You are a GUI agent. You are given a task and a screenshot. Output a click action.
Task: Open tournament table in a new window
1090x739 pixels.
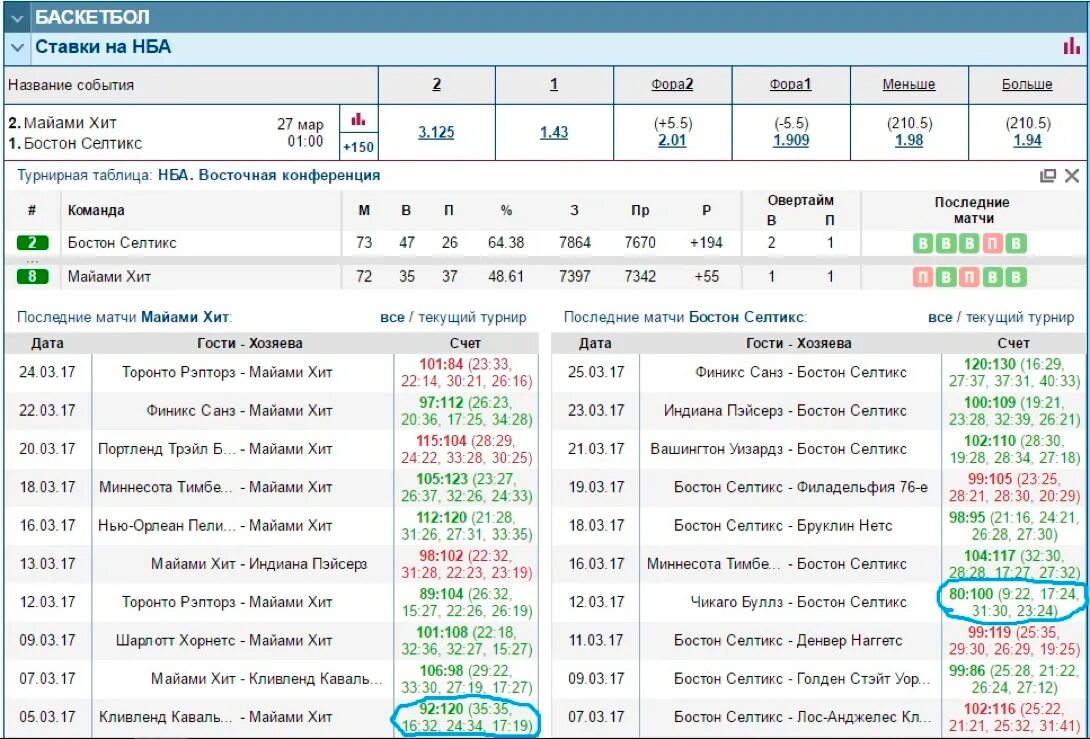[1048, 175]
